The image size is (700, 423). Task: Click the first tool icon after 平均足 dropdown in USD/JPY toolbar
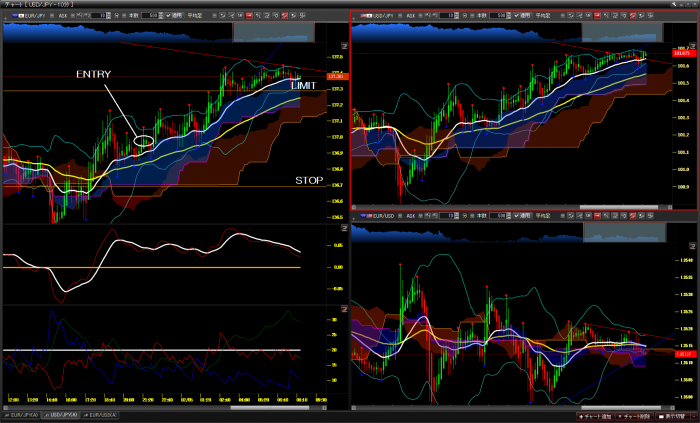pos(571,15)
